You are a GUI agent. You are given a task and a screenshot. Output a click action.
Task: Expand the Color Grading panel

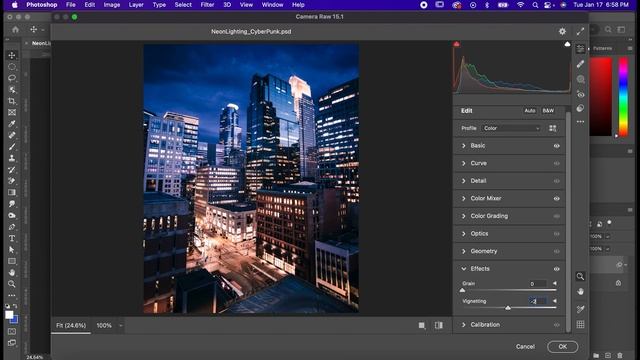[x=464, y=216]
